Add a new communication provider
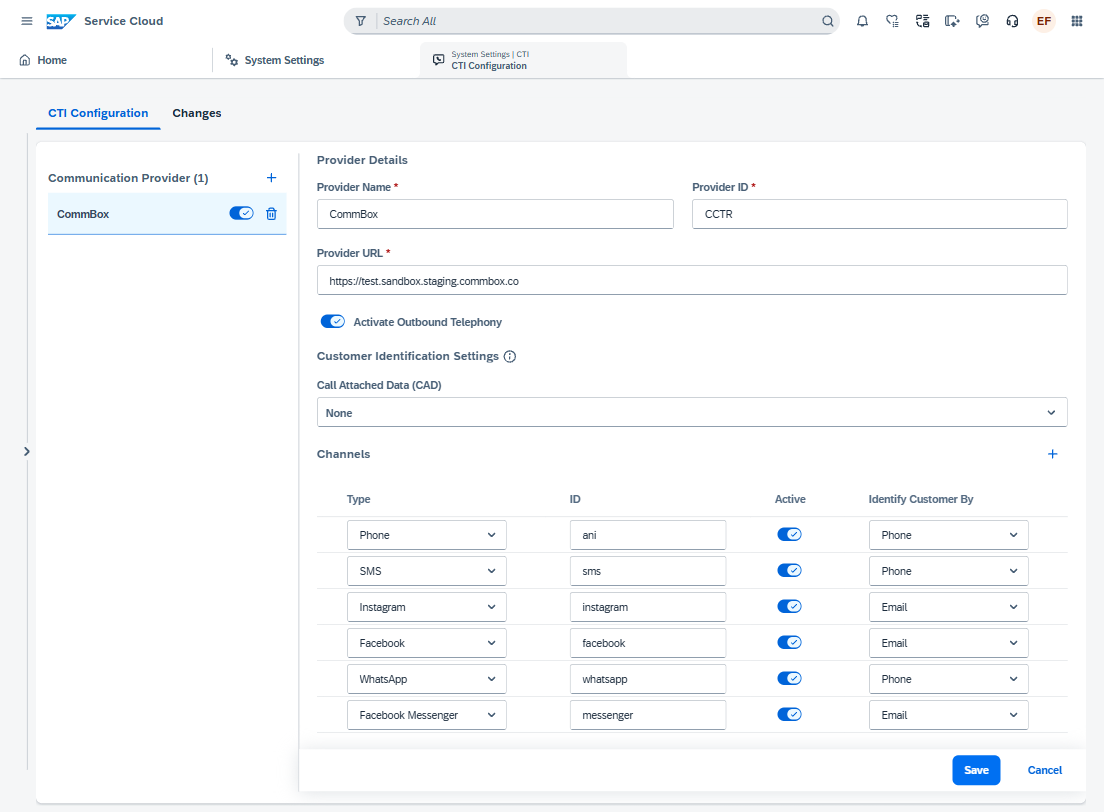This screenshot has height=812, width=1104. [271, 177]
